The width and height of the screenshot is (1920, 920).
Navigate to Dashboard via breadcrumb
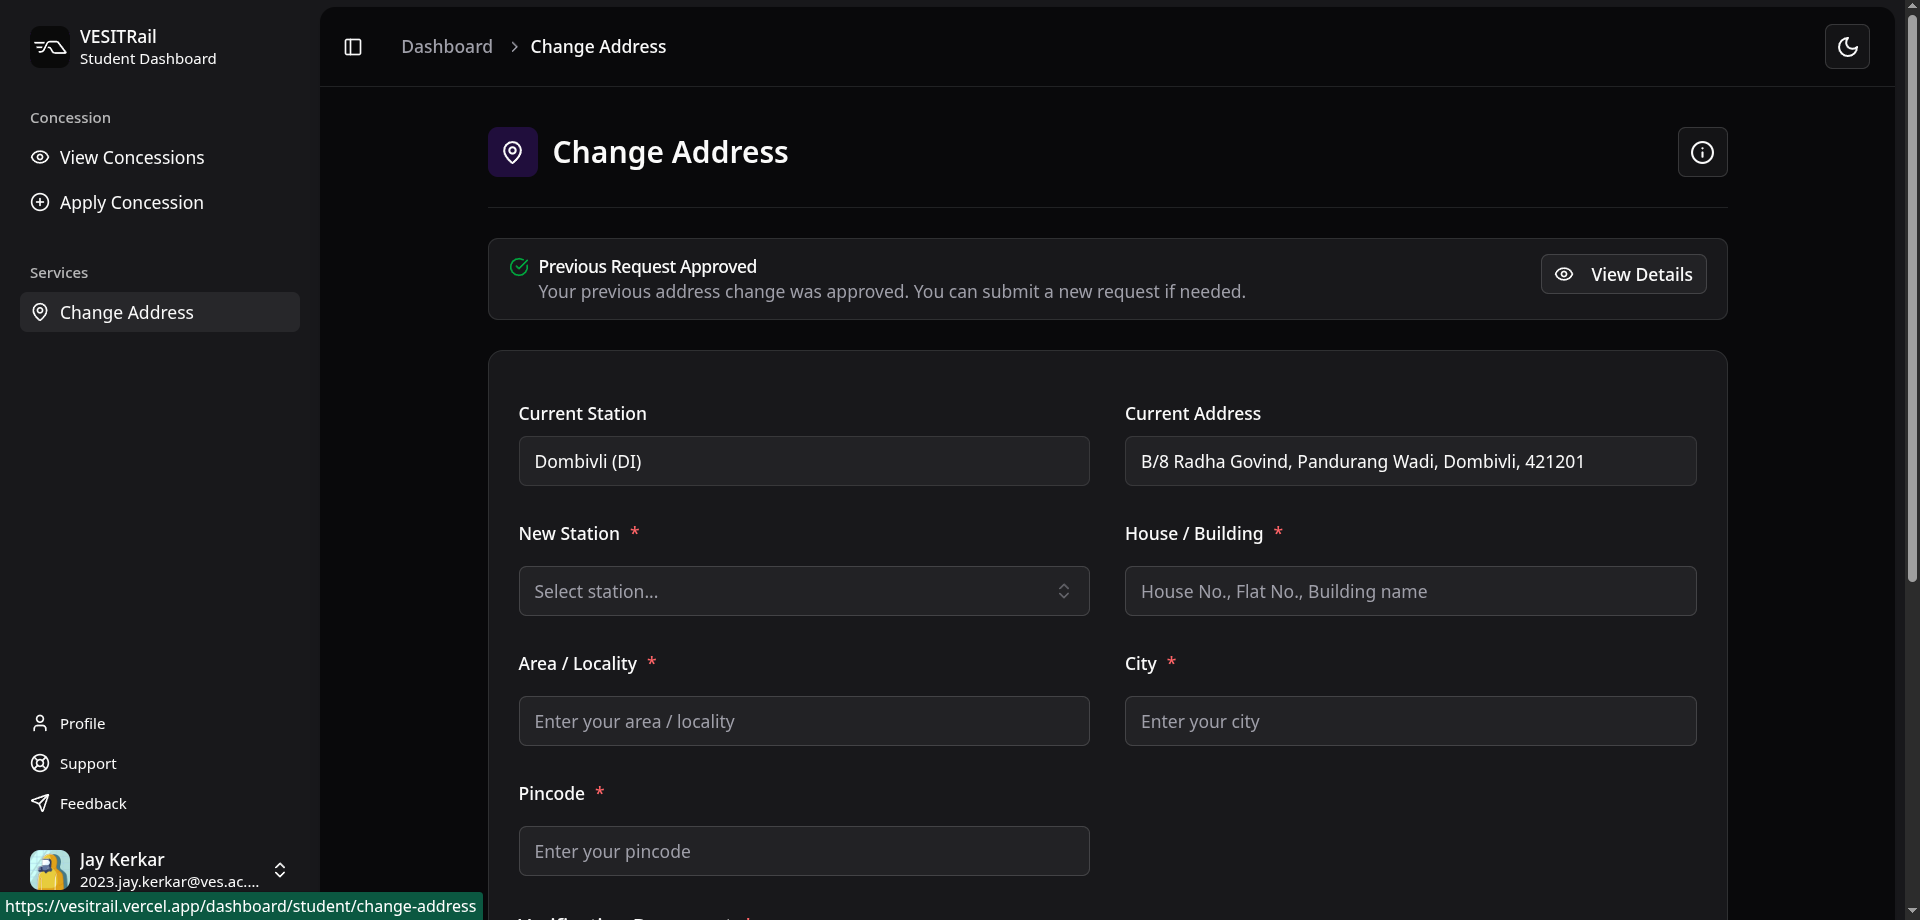click(446, 46)
